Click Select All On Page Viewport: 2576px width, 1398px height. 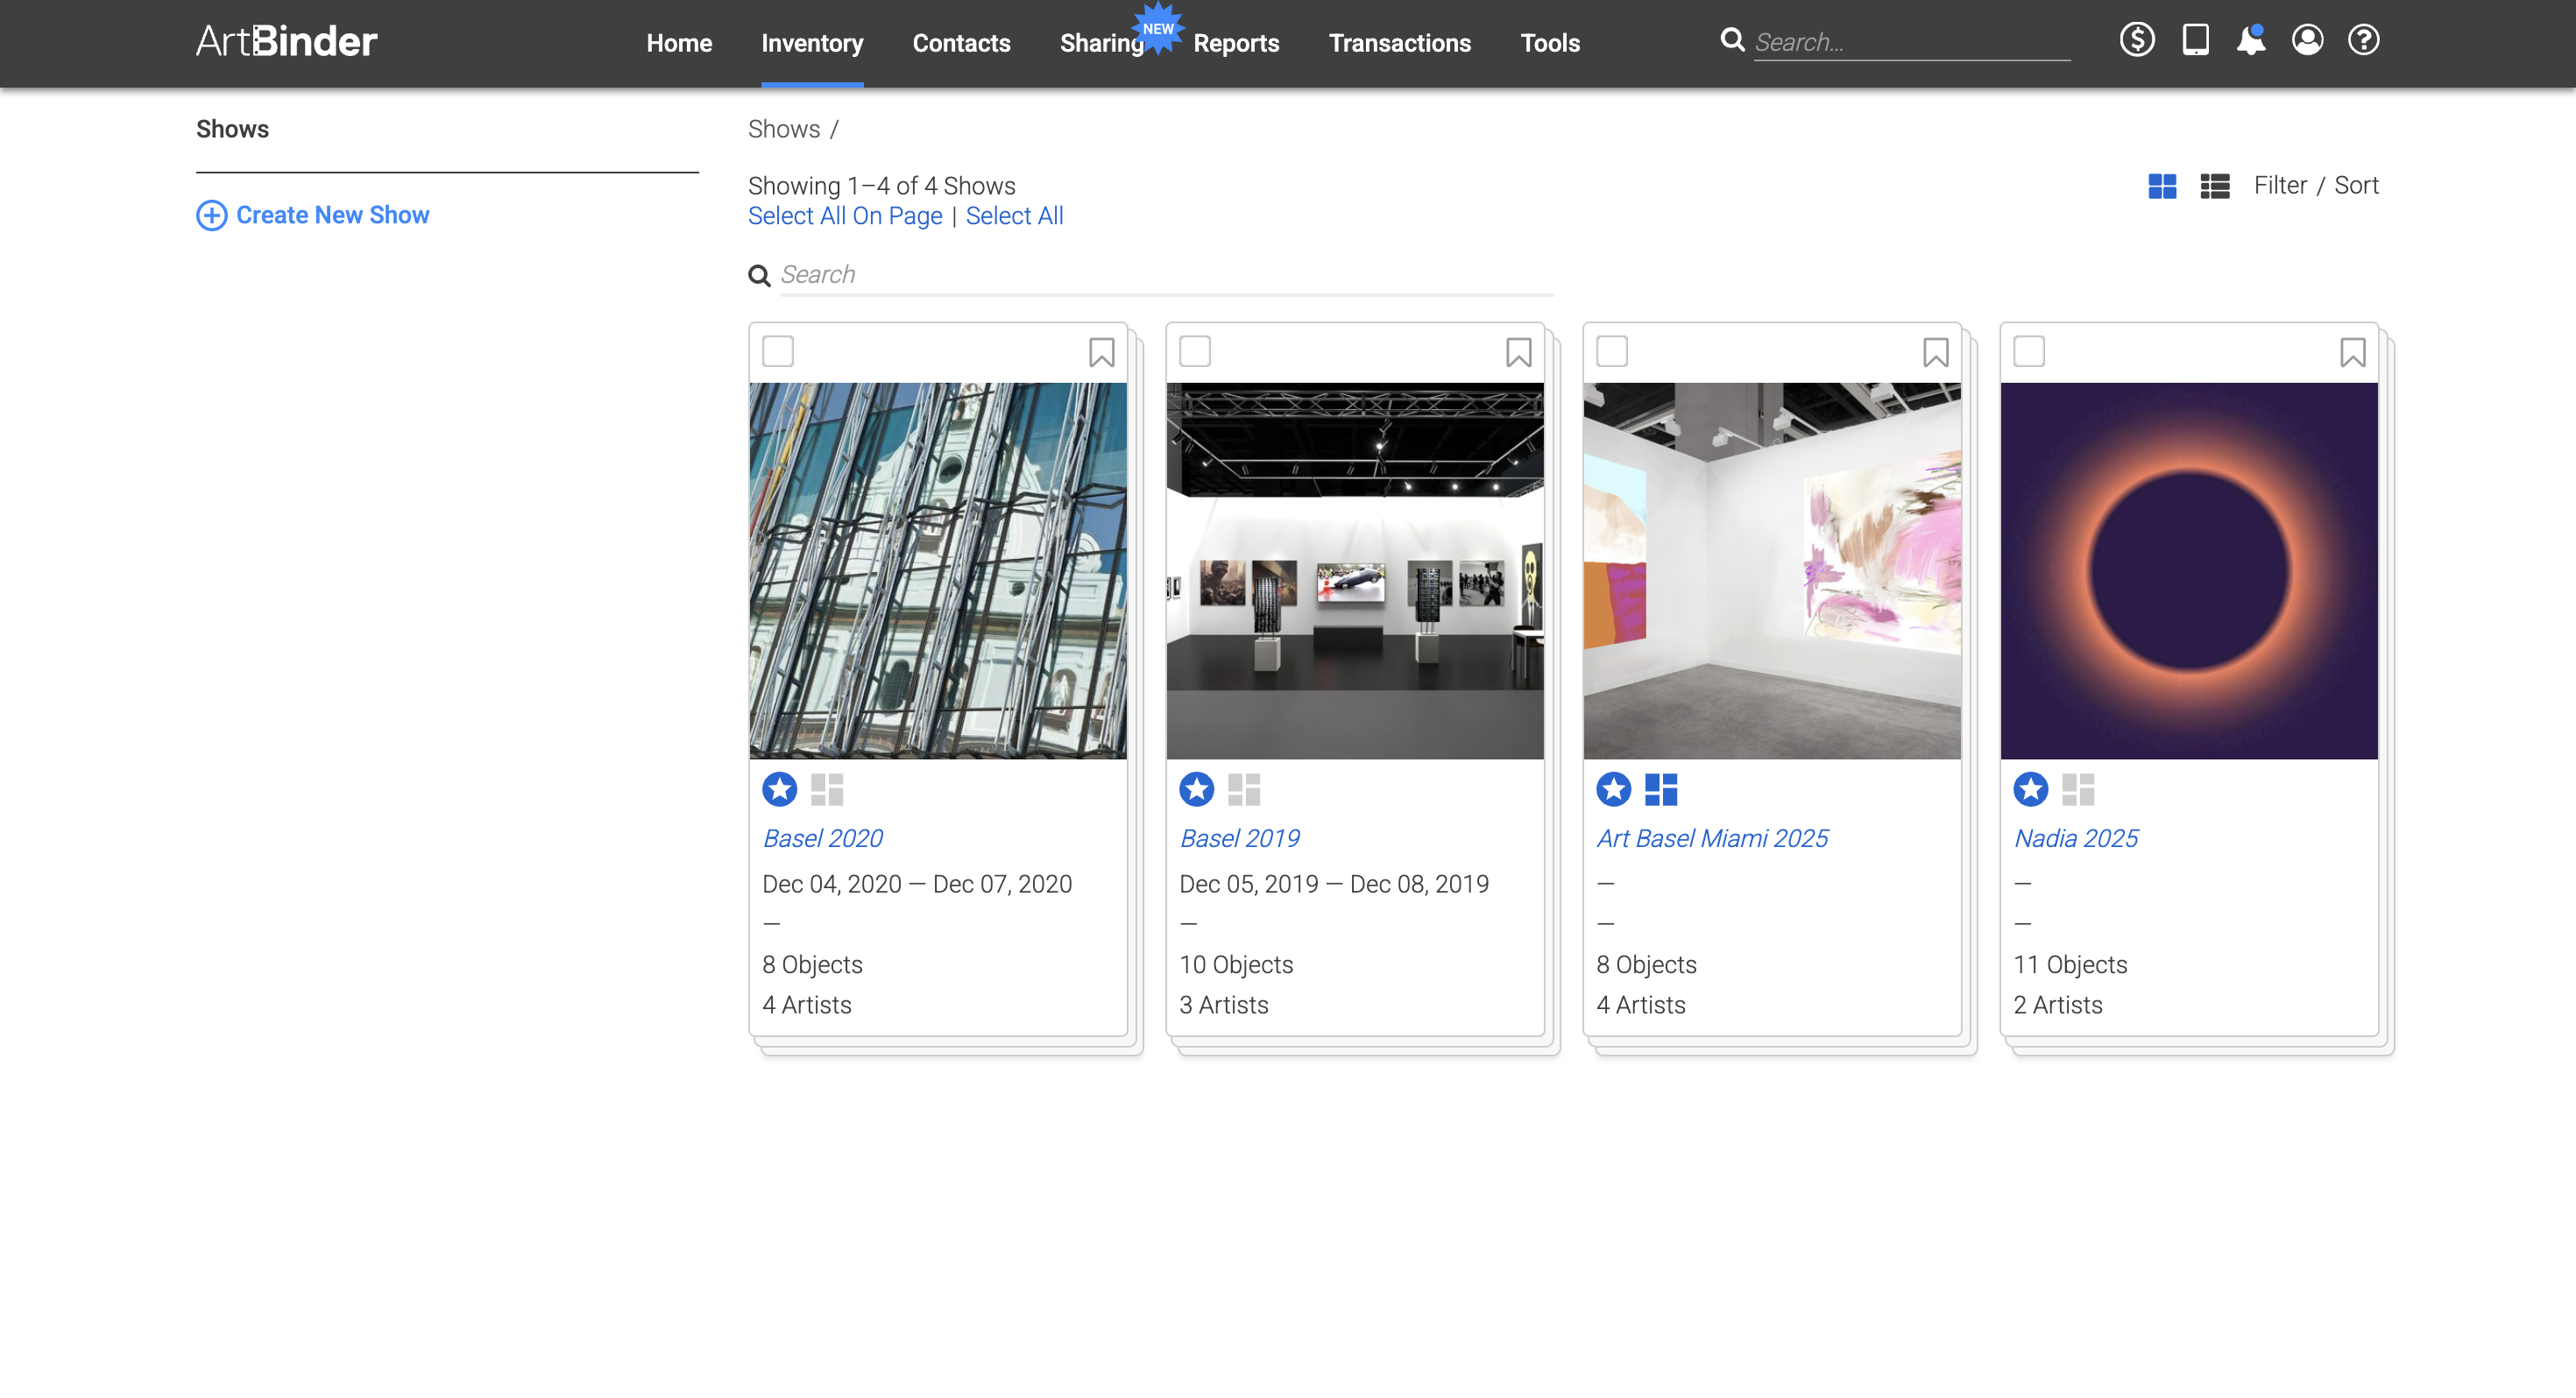[x=845, y=216]
